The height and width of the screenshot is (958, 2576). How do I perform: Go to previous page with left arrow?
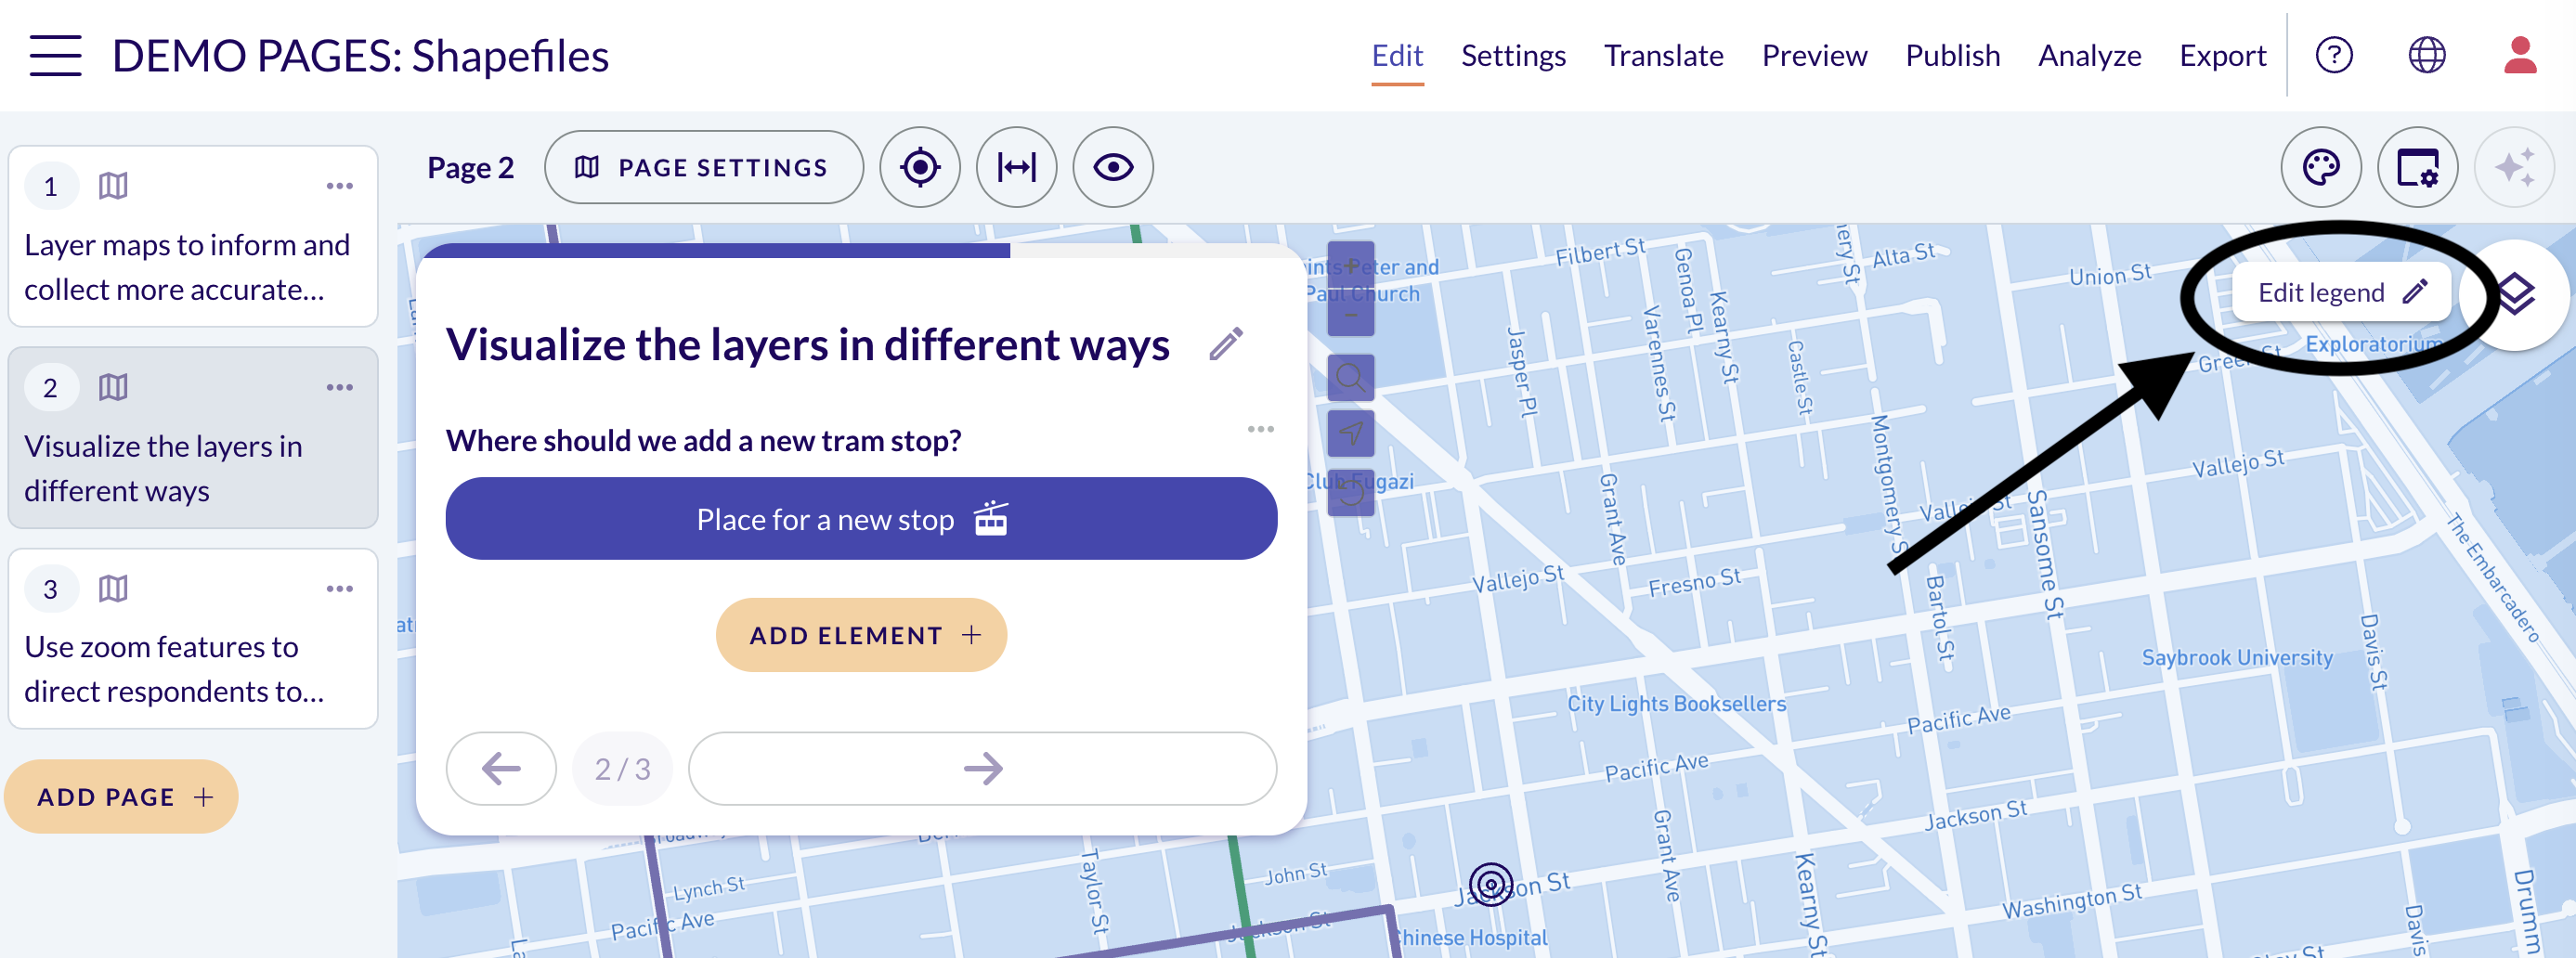[501, 768]
